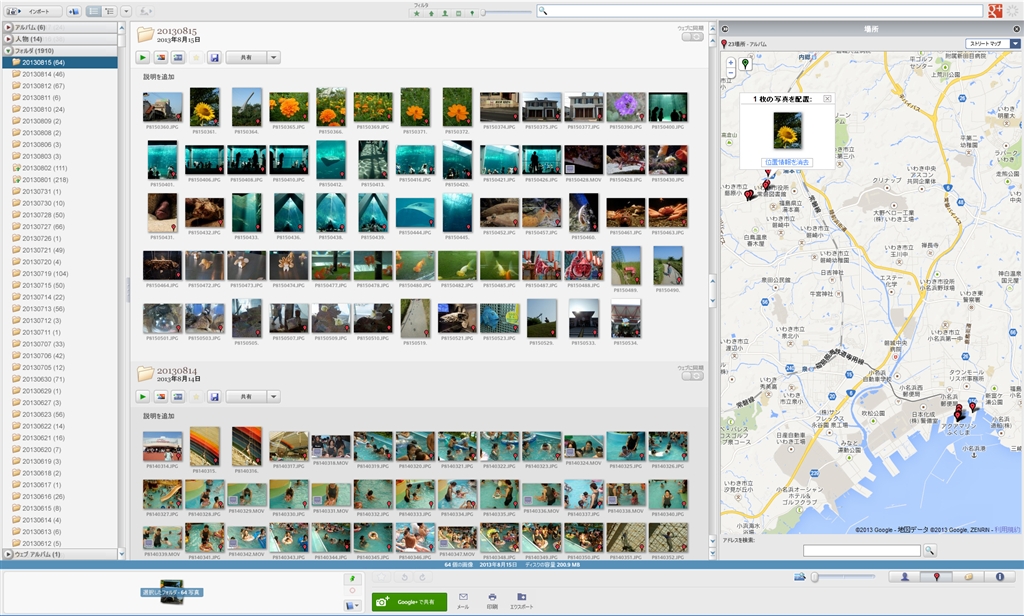The height and width of the screenshot is (616, 1024).
Task: Collapse the フォルダ (1910) section
Action: (7, 49)
